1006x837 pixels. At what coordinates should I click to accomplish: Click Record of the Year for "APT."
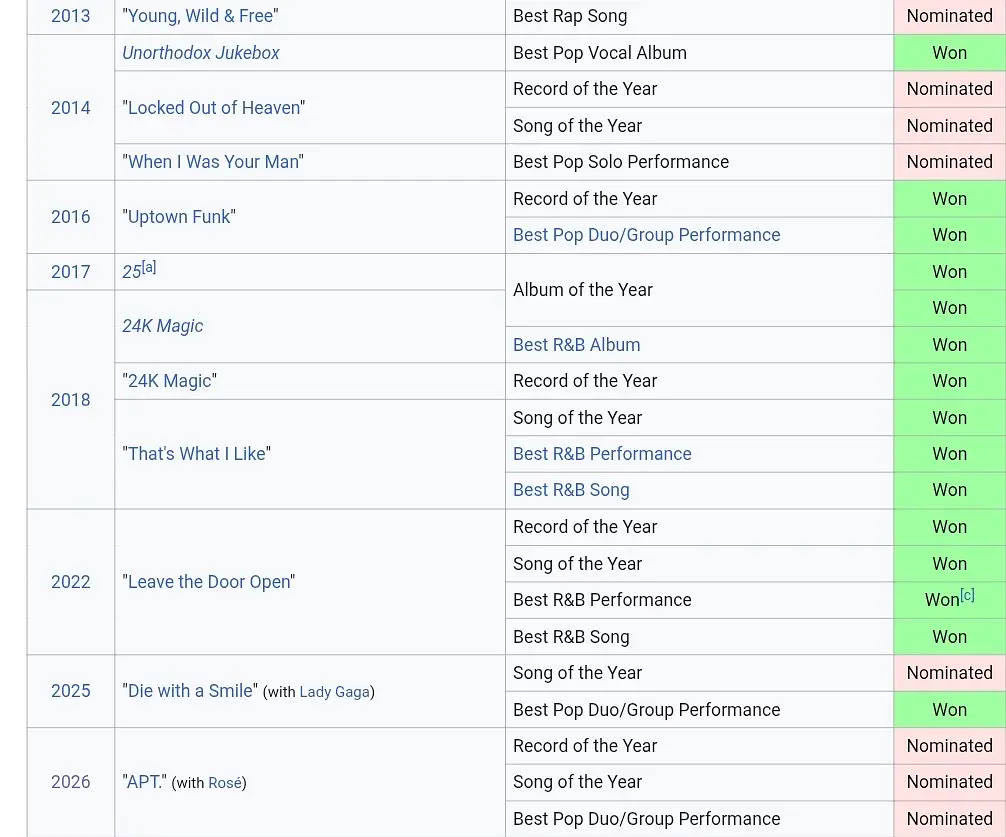point(699,746)
